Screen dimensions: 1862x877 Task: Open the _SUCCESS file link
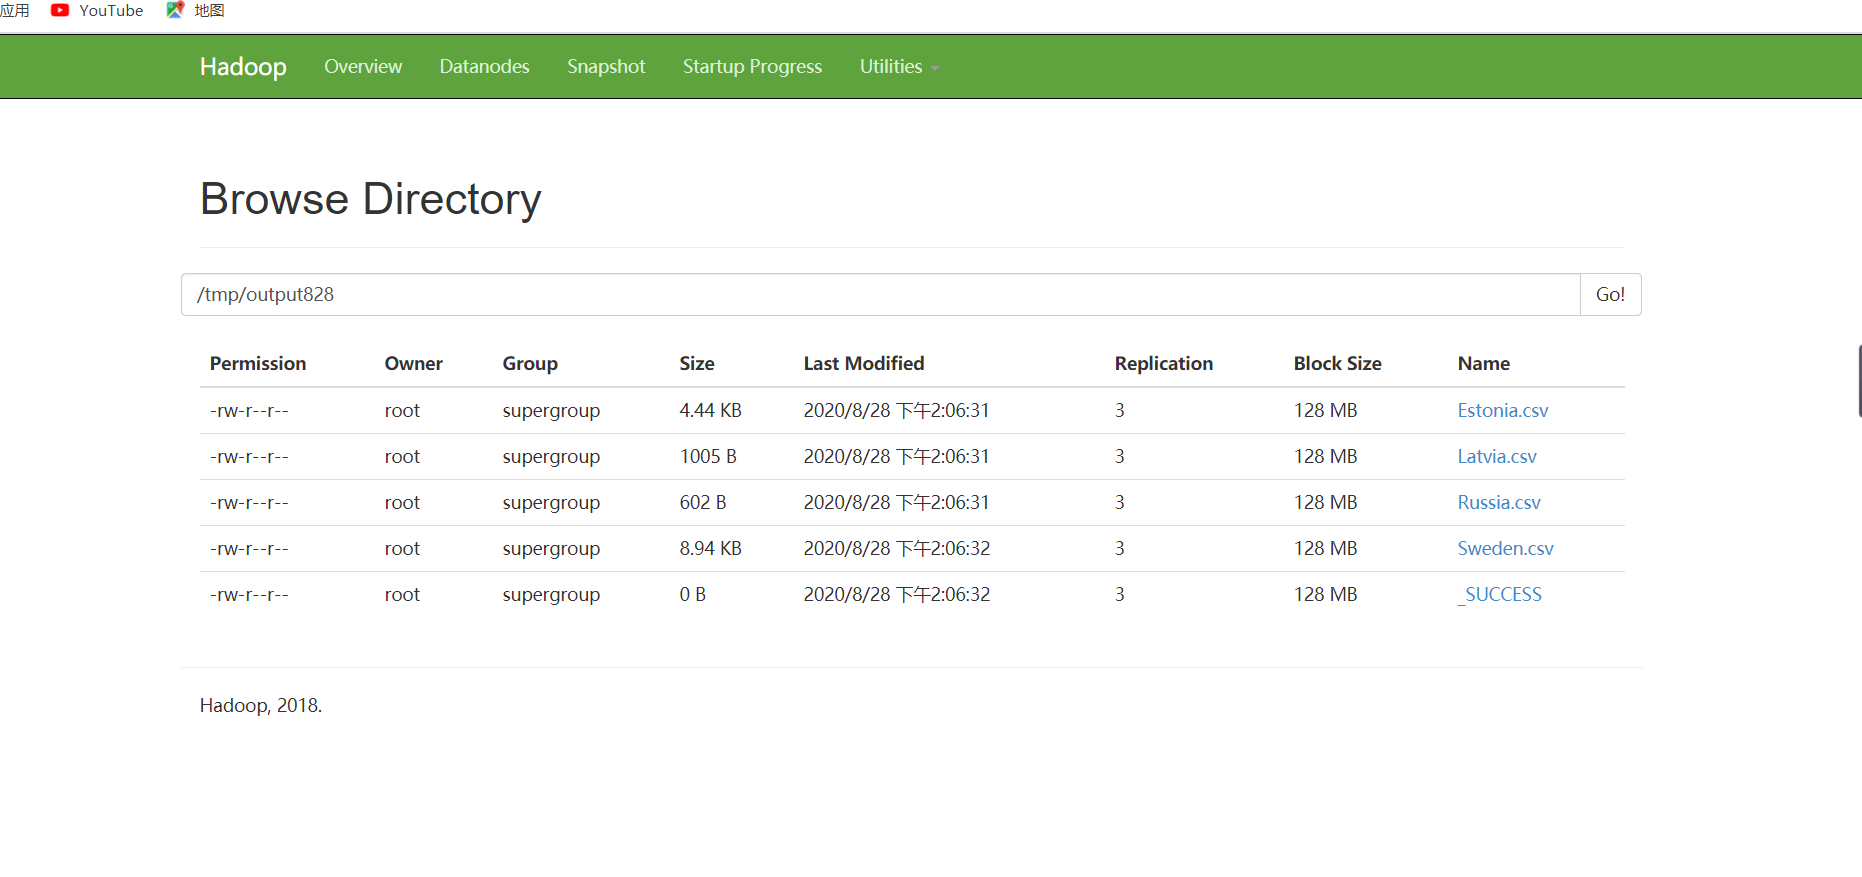pyautogui.click(x=1499, y=594)
